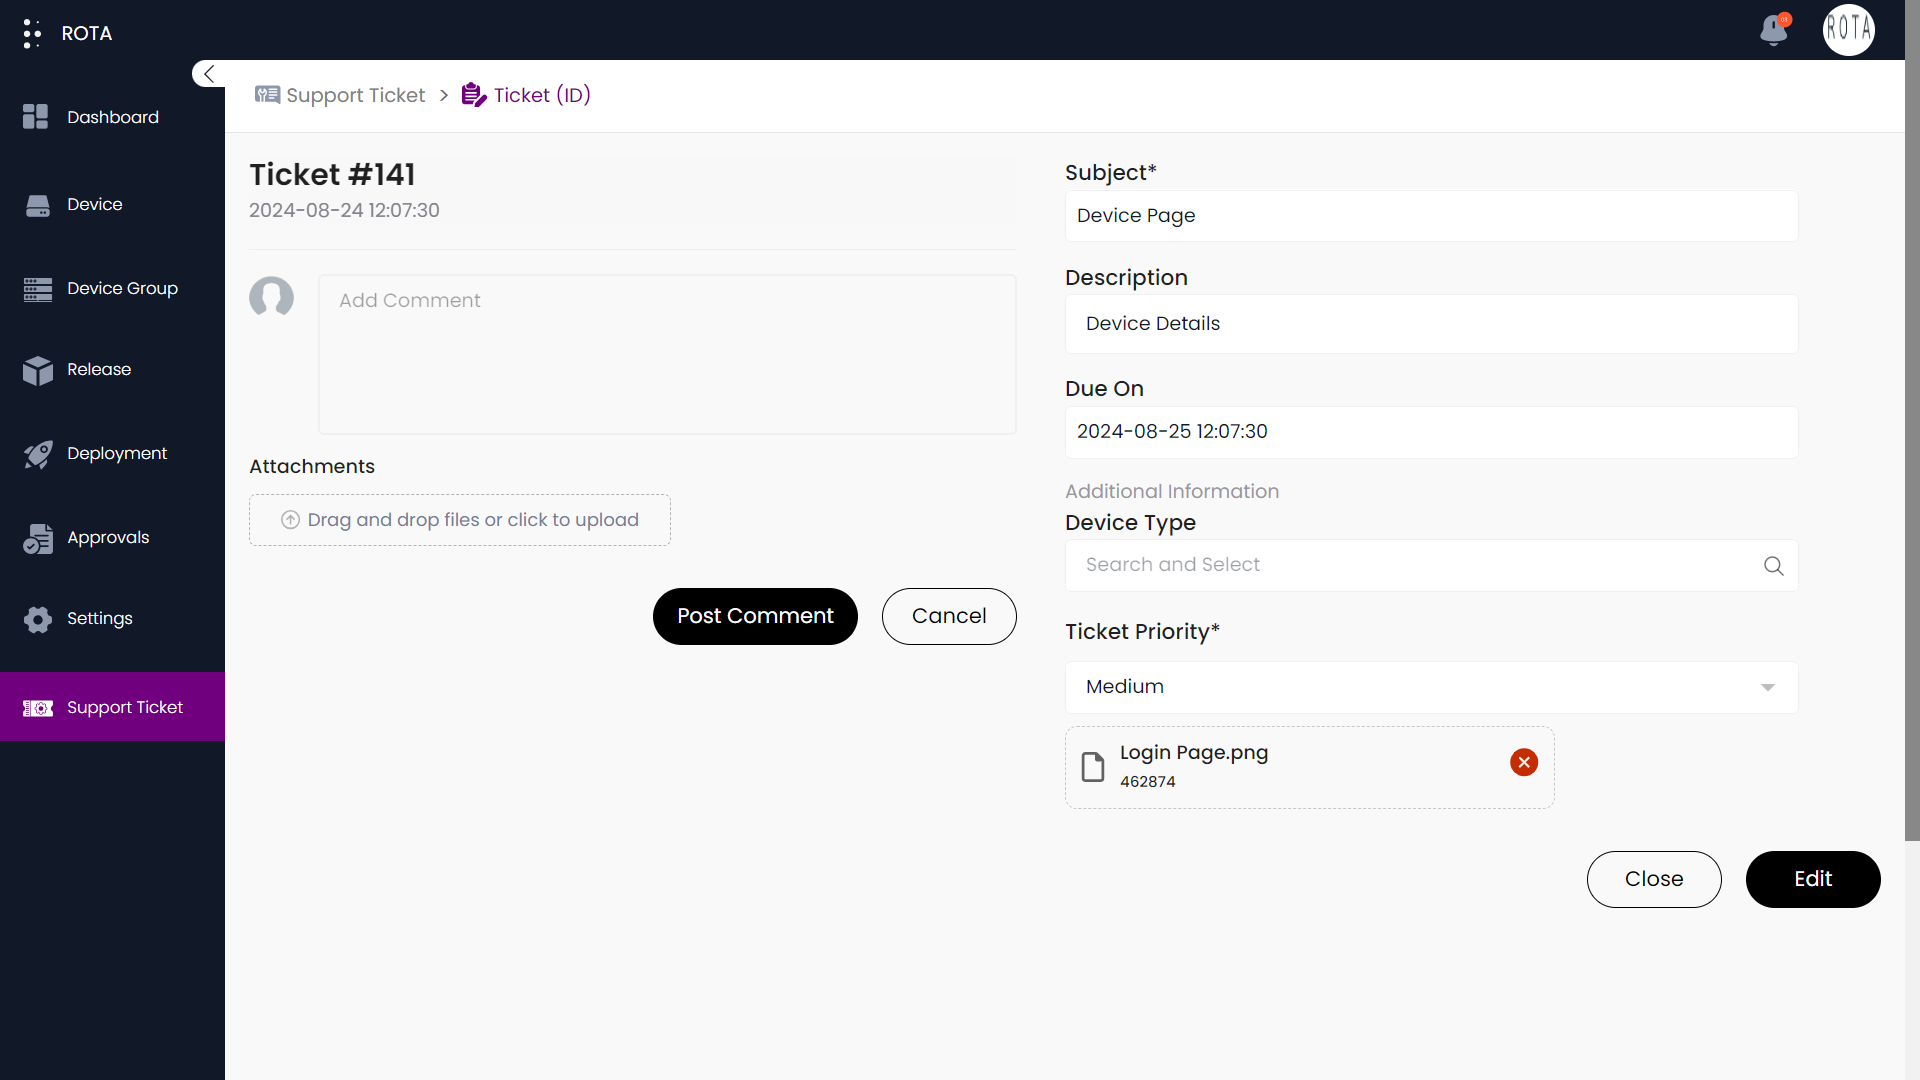1920x1080 pixels.
Task: Open the ROTA user profile avatar
Action: (1848, 29)
